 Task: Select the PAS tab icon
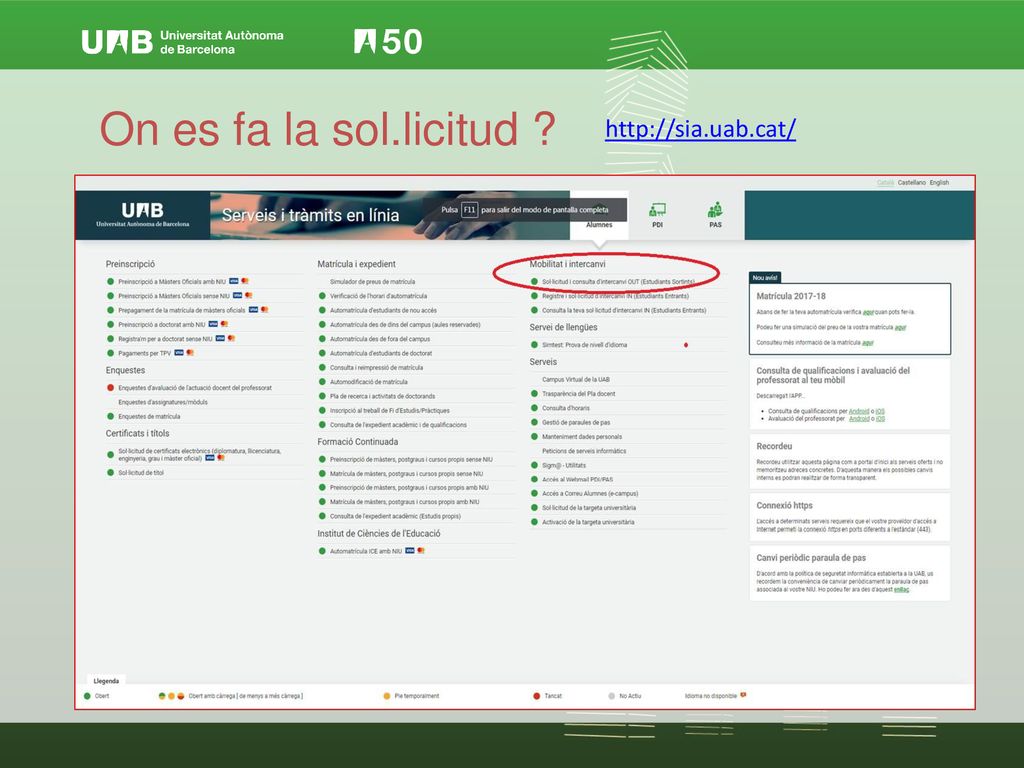point(715,210)
